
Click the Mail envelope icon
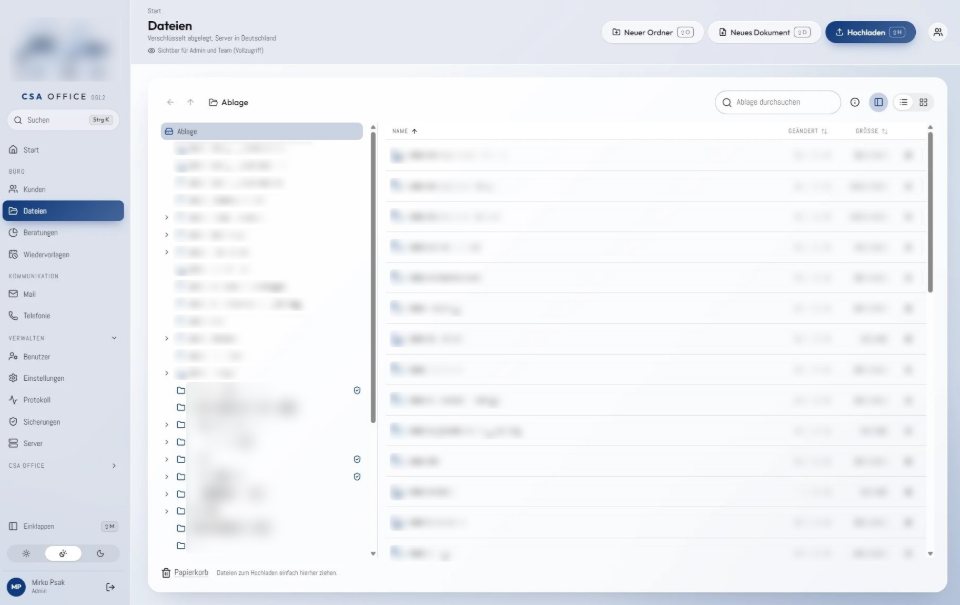(x=13, y=294)
